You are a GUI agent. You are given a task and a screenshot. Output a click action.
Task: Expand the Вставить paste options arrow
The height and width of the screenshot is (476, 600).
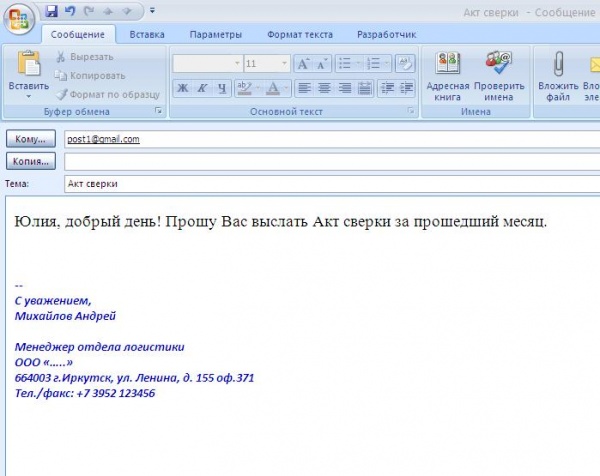[29, 97]
